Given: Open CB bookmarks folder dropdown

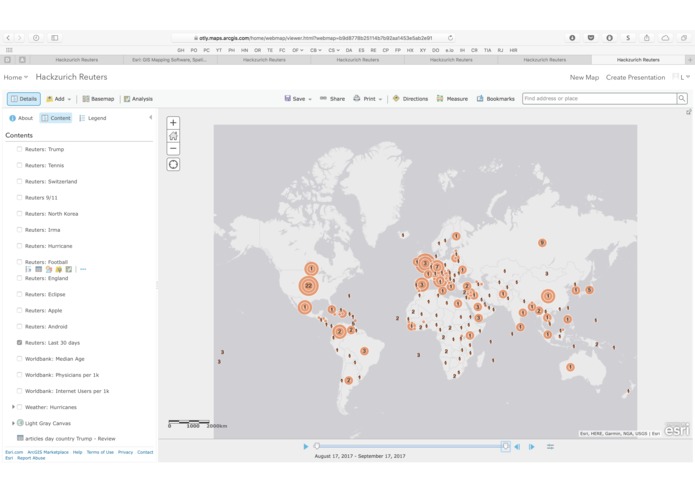Looking at the screenshot, I should (x=316, y=51).
